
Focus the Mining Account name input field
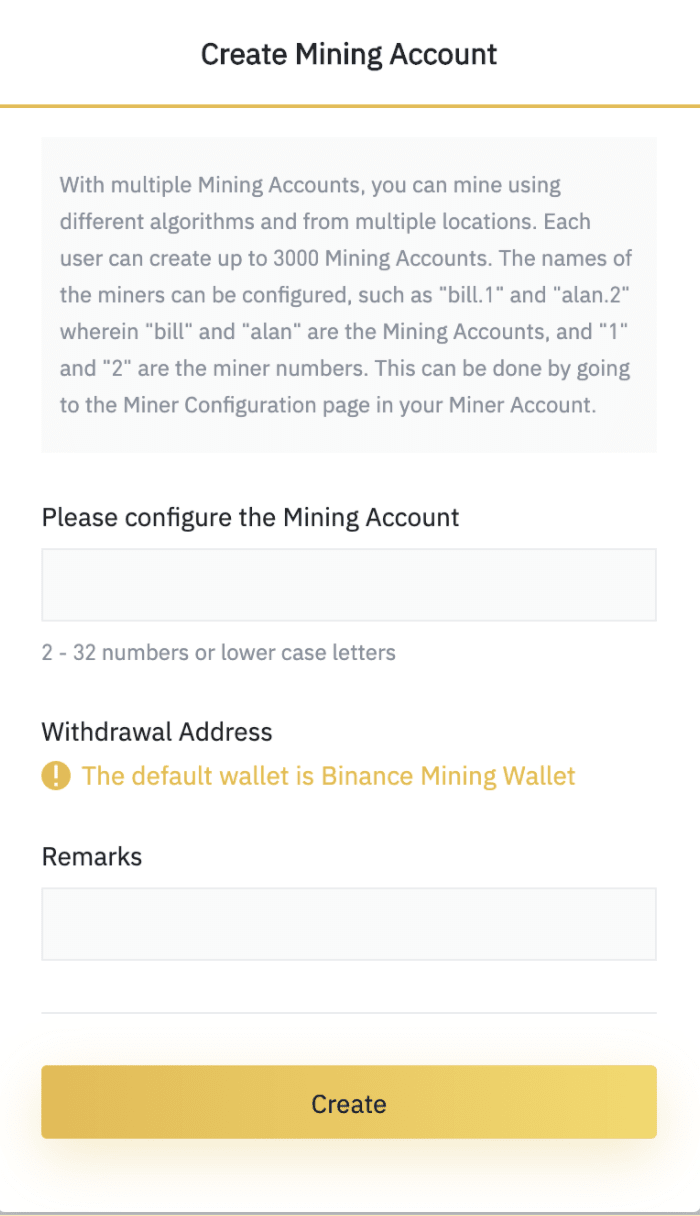coord(349,585)
